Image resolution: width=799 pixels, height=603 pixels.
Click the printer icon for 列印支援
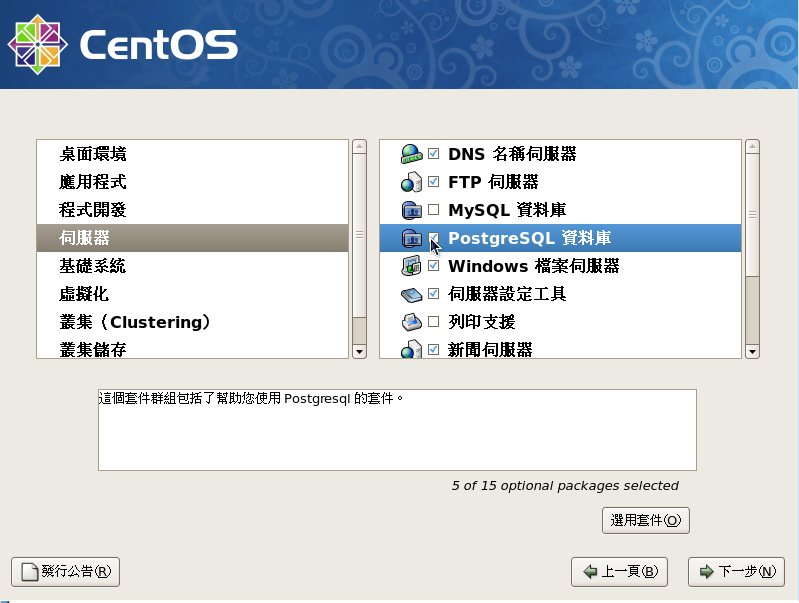(x=411, y=322)
